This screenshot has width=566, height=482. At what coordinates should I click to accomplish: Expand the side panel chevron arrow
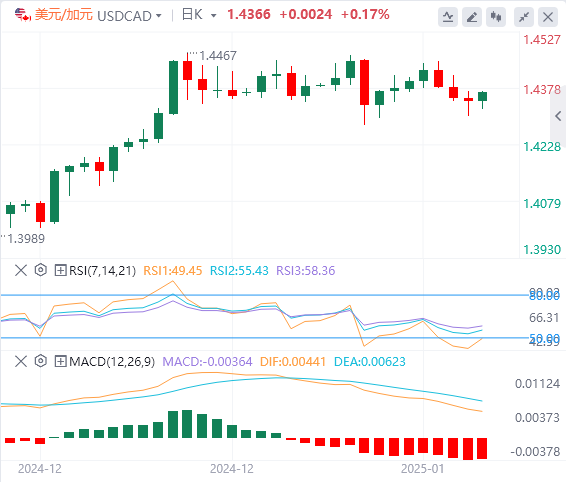coord(558,116)
